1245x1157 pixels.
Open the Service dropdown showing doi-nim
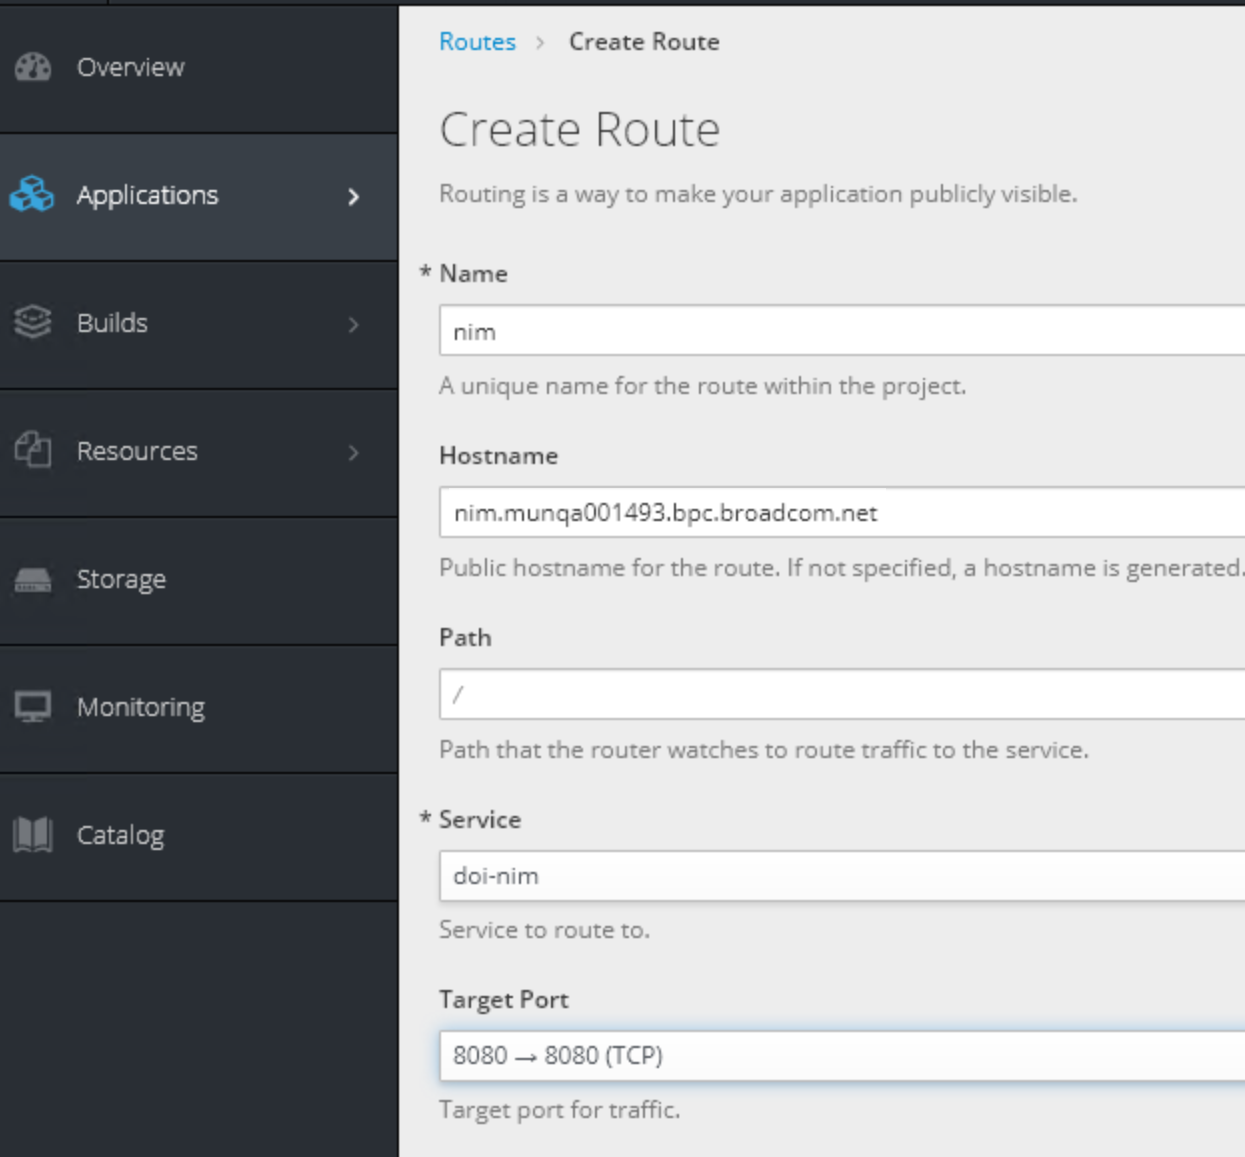tap(840, 876)
